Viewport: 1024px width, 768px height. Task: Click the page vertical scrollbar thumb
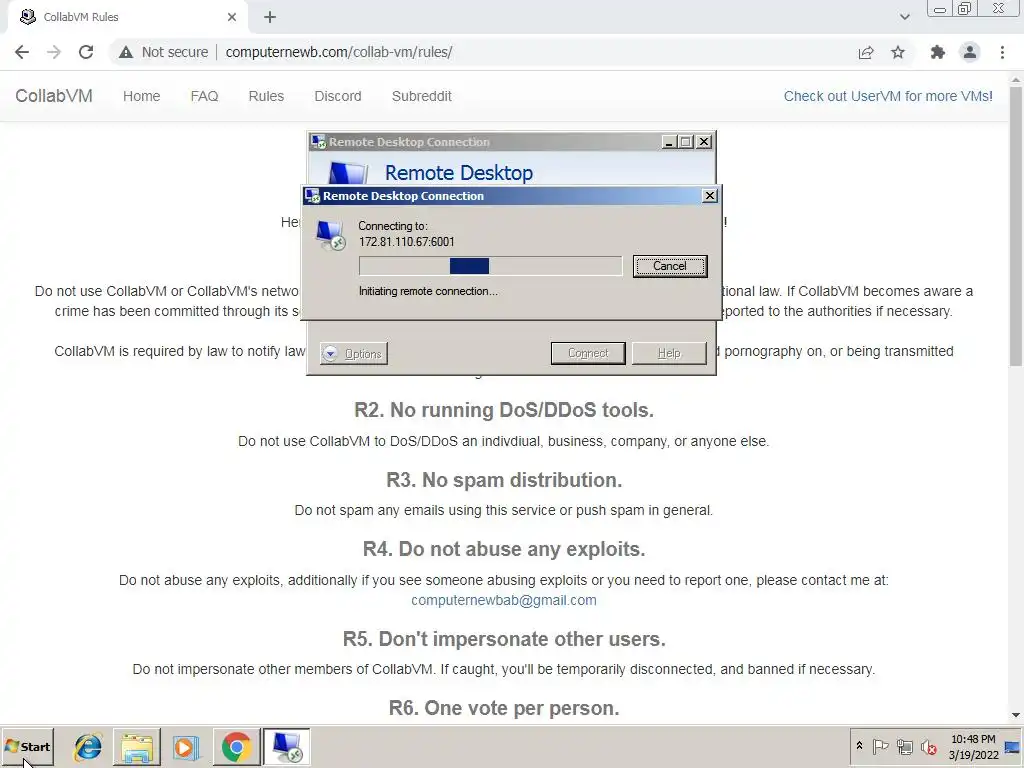[x=1016, y=225]
